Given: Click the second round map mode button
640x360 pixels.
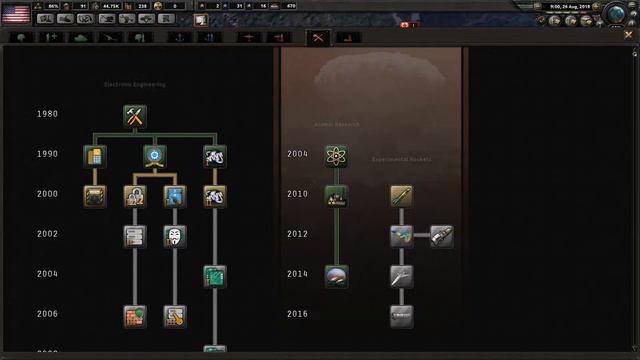Looking at the screenshot, I should 571,20.
